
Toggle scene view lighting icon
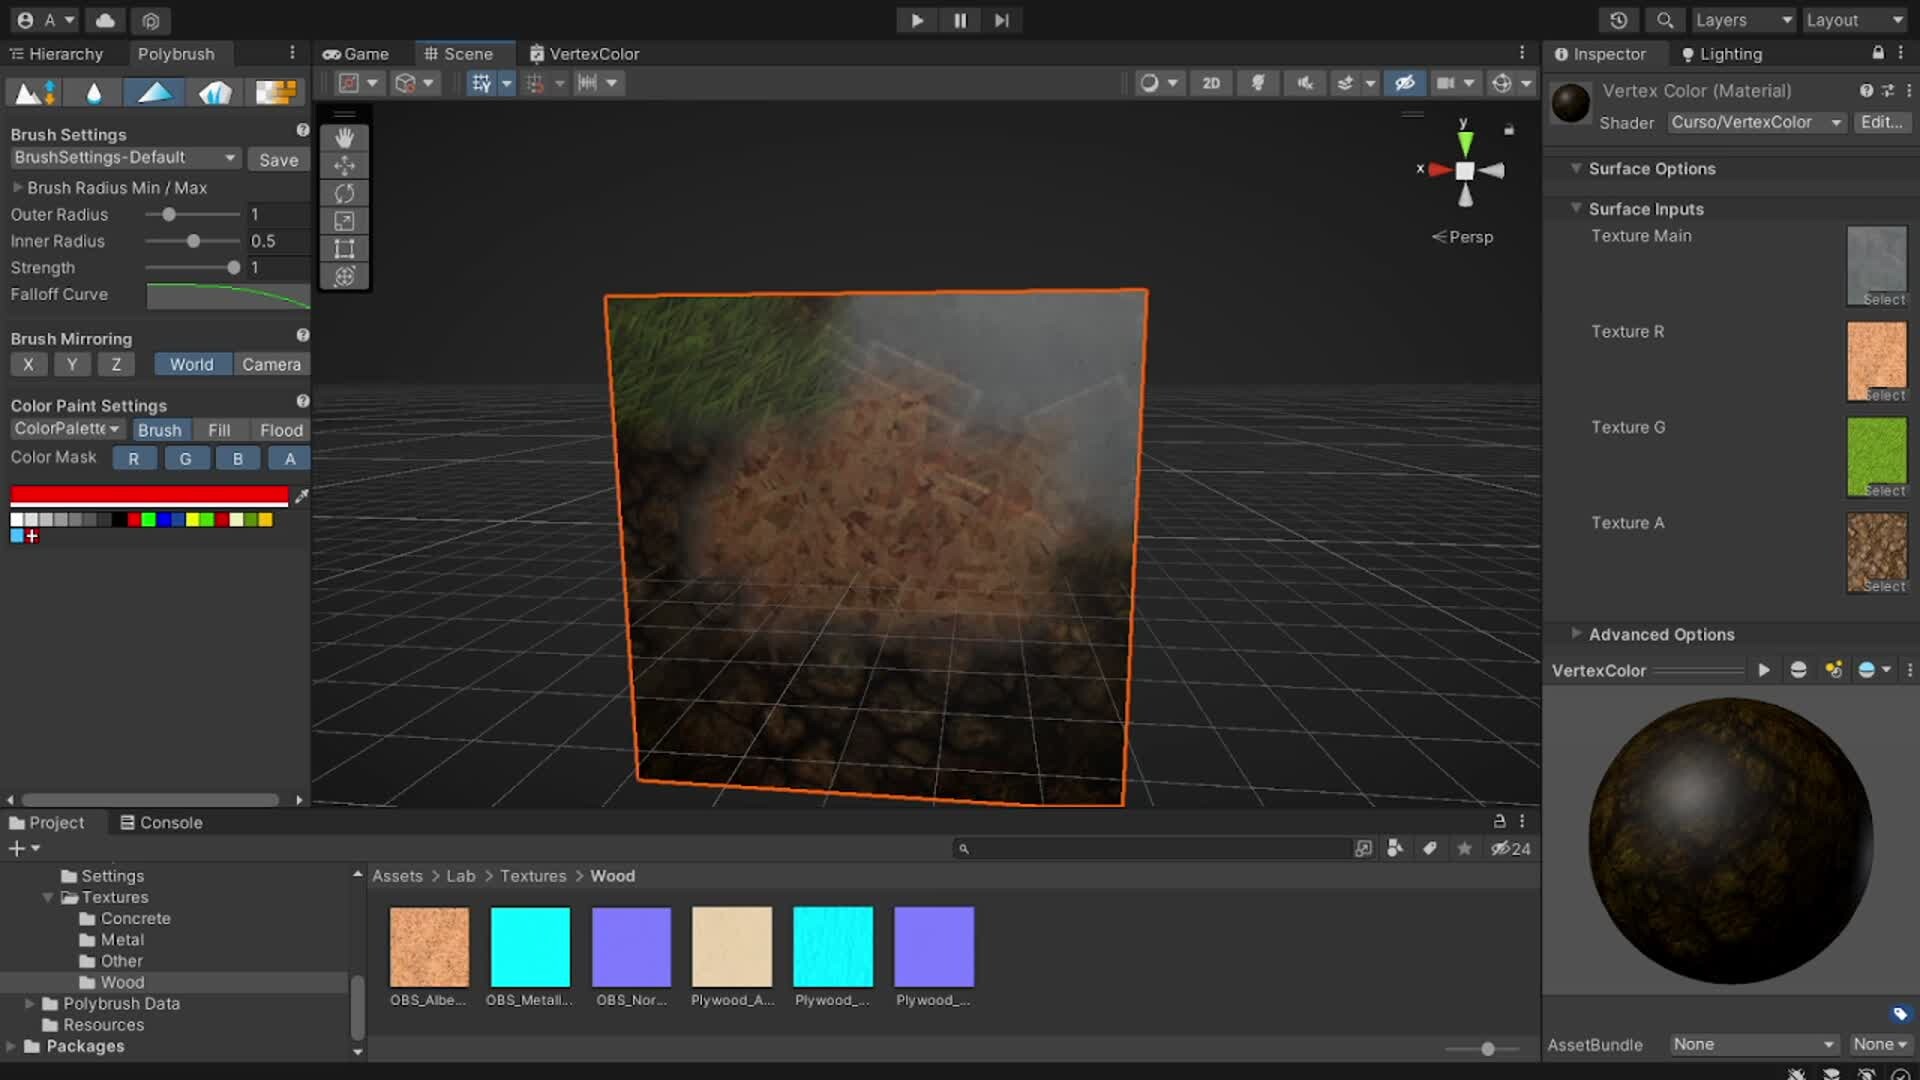1258,83
